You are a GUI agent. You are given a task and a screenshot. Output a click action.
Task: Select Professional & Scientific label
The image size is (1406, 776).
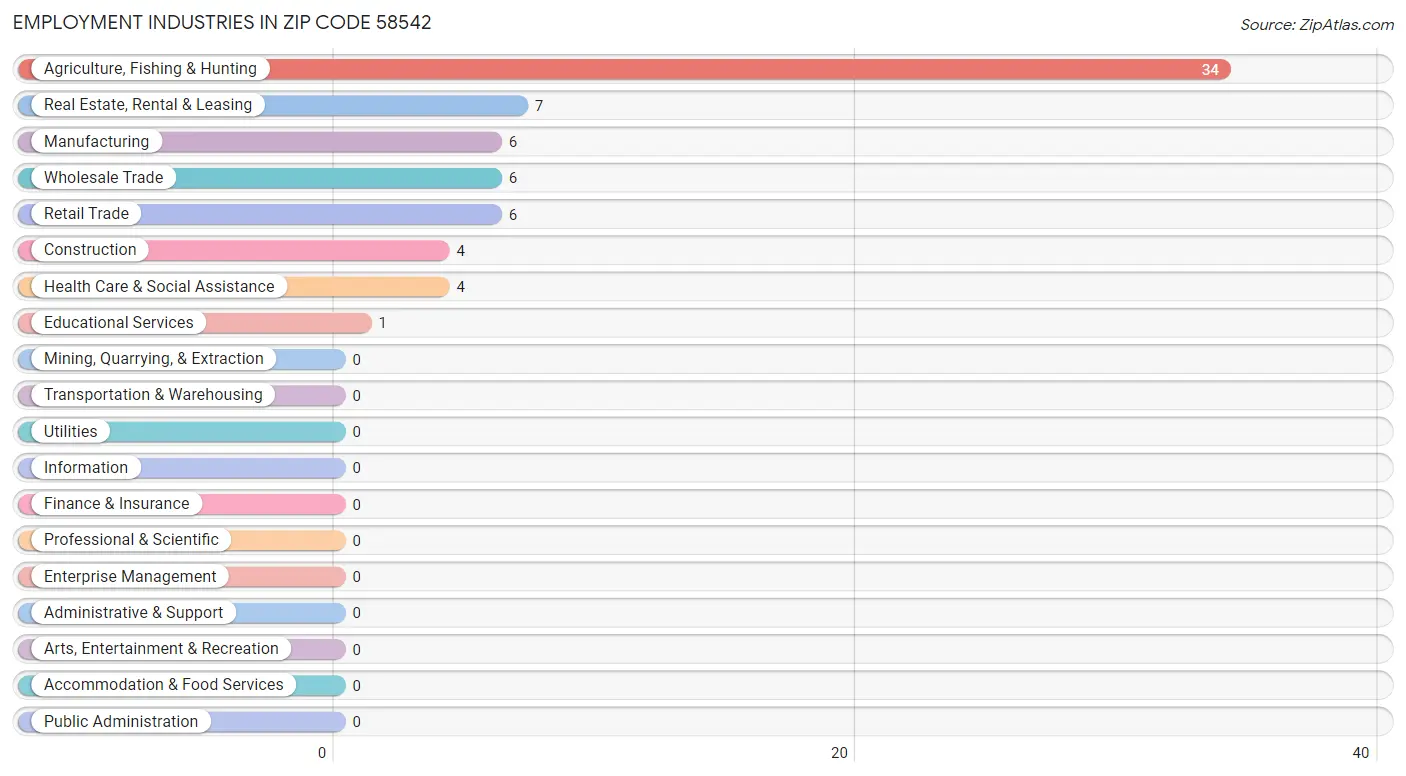131,540
